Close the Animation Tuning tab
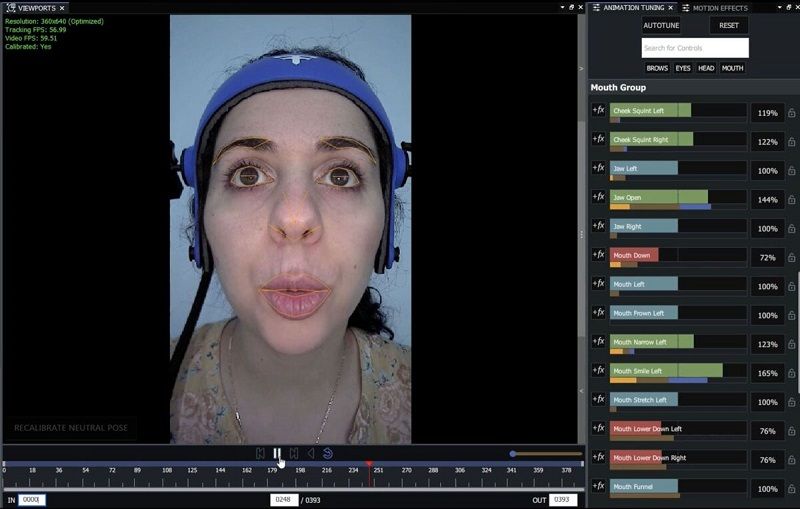 click(x=670, y=8)
